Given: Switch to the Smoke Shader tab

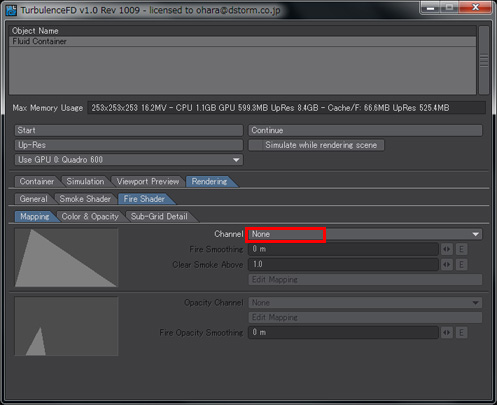Looking at the screenshot, I should (x=85, y=199).
